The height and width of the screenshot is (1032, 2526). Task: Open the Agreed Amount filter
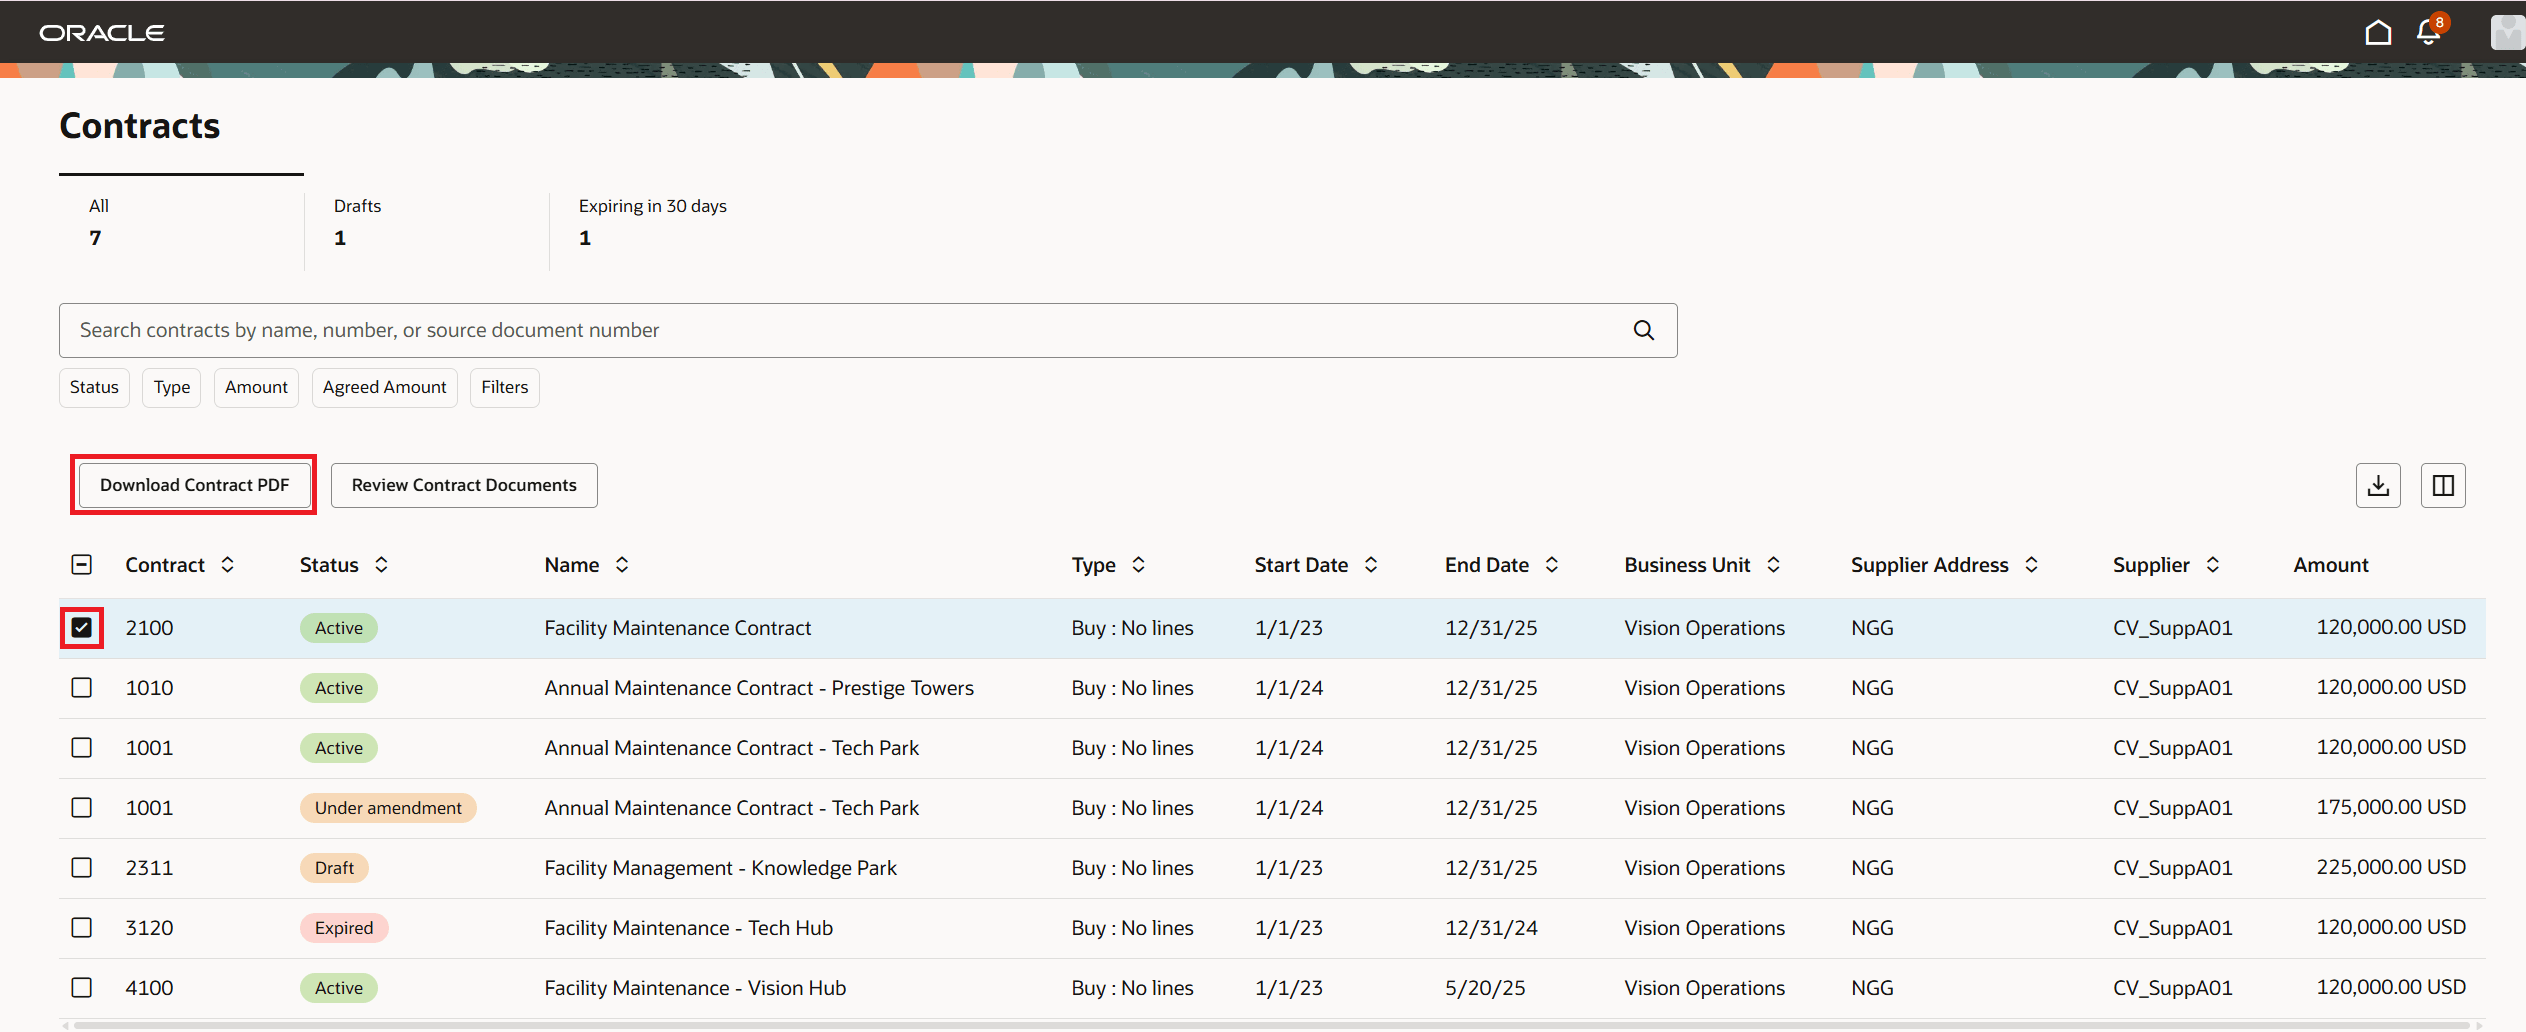tap(384, 387)
